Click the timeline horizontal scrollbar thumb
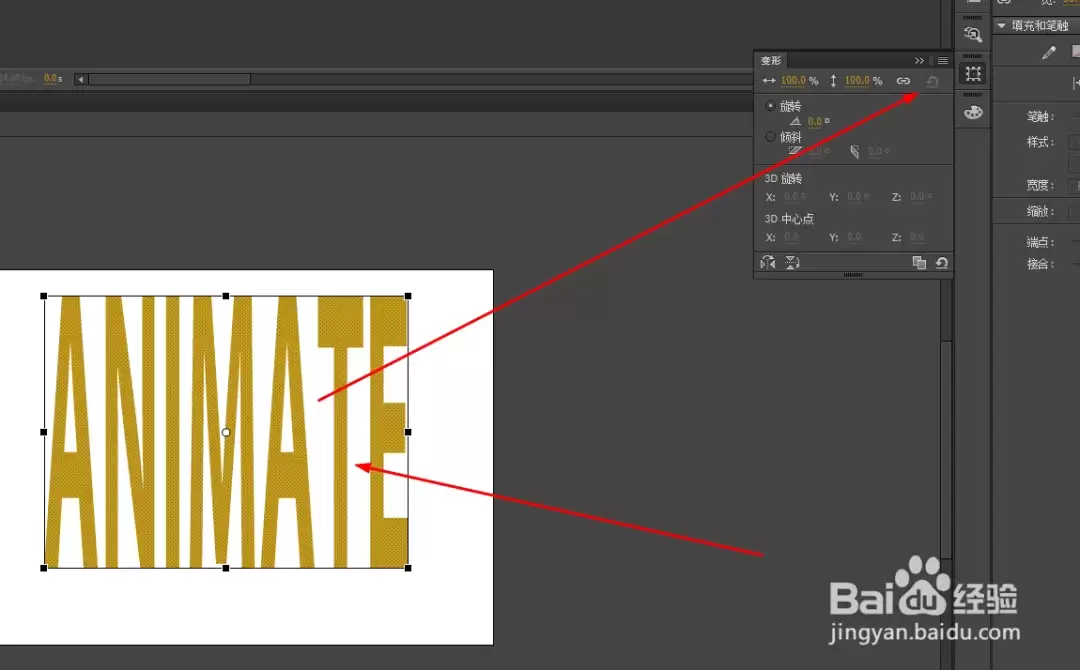The image size is (1080, 670). pos(169,79)
